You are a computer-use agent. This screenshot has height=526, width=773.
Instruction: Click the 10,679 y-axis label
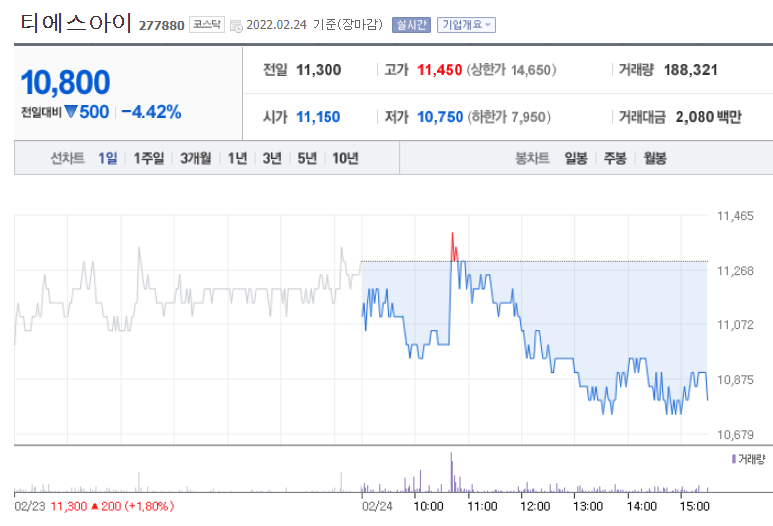click(735, 435)
